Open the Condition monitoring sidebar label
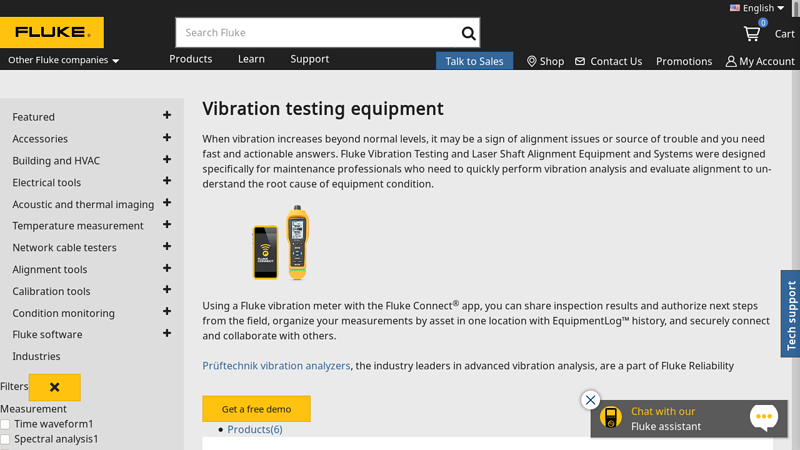 [x=63, y=313]
